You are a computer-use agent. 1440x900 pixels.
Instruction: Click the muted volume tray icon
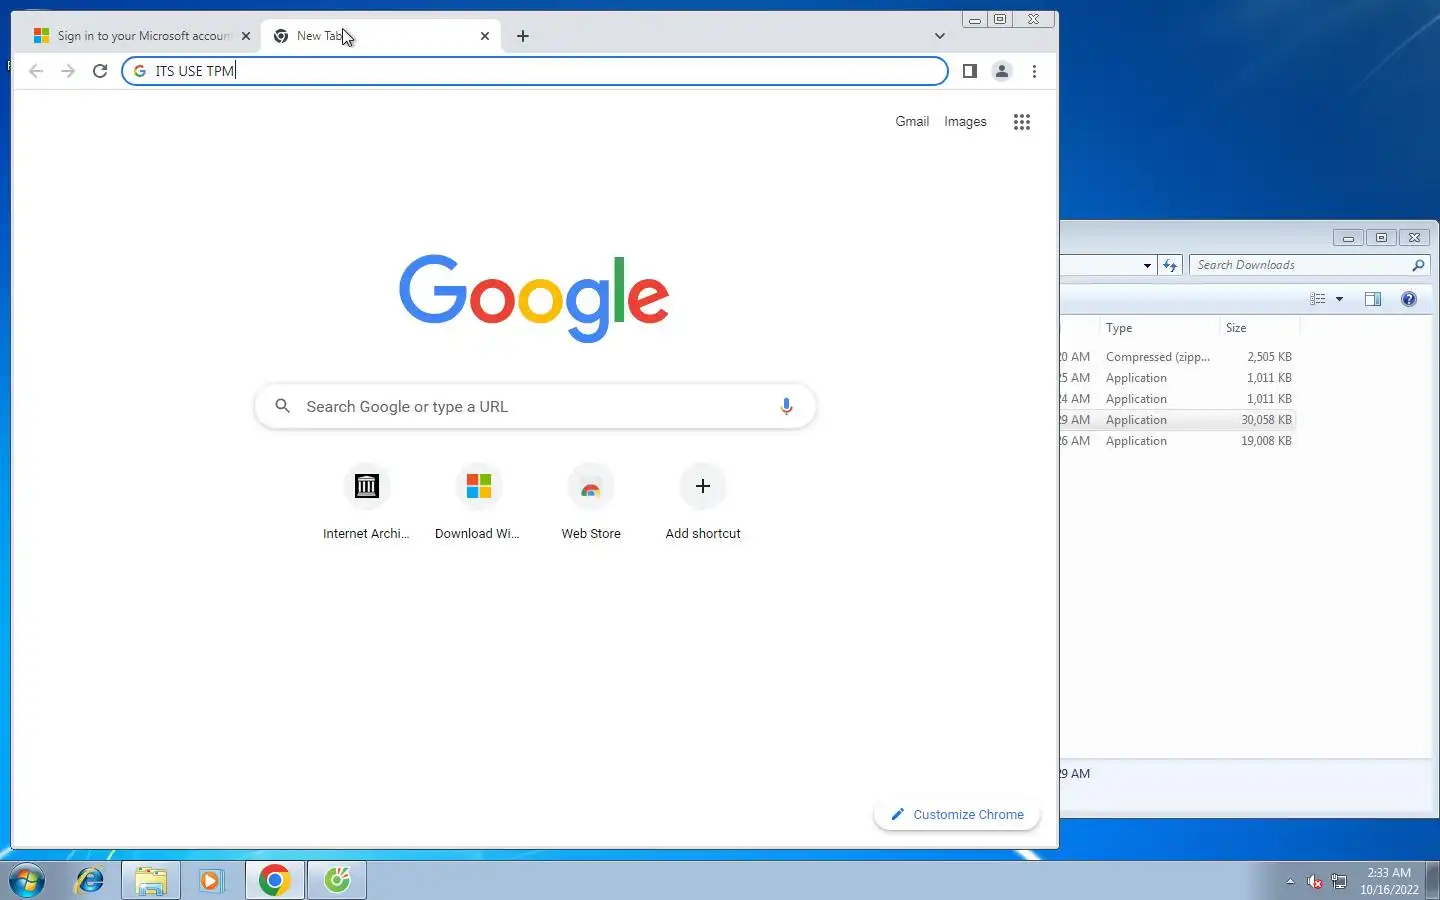pyautogui.click(x=1315, y=881)
